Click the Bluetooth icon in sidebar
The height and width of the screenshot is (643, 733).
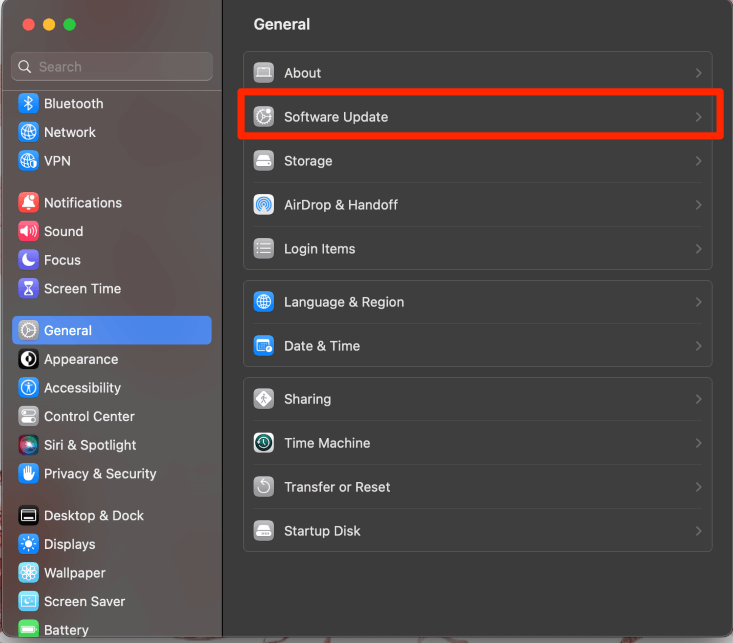[x=28, y=104]
